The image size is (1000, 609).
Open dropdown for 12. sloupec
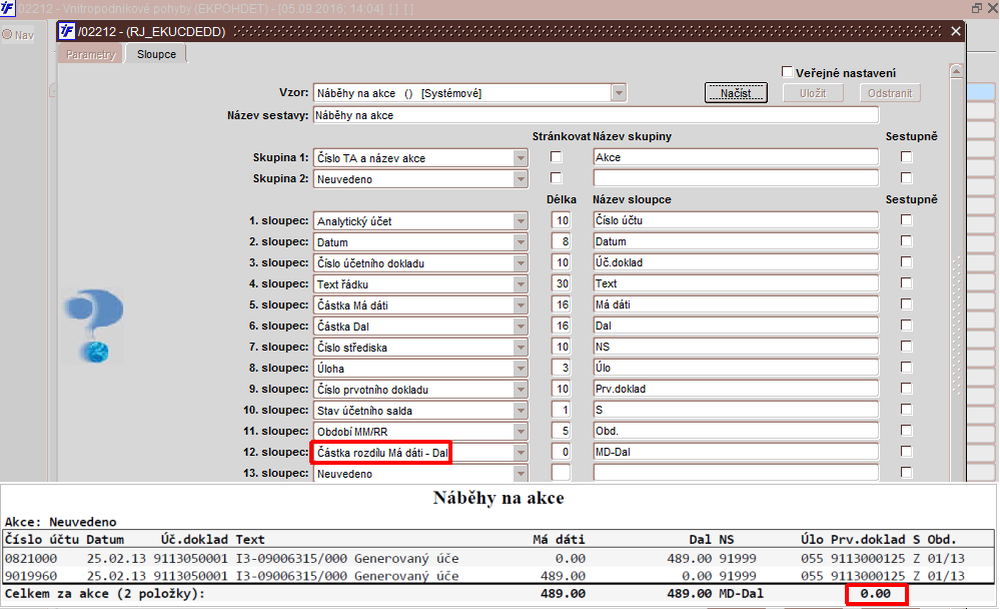[520, 453]
